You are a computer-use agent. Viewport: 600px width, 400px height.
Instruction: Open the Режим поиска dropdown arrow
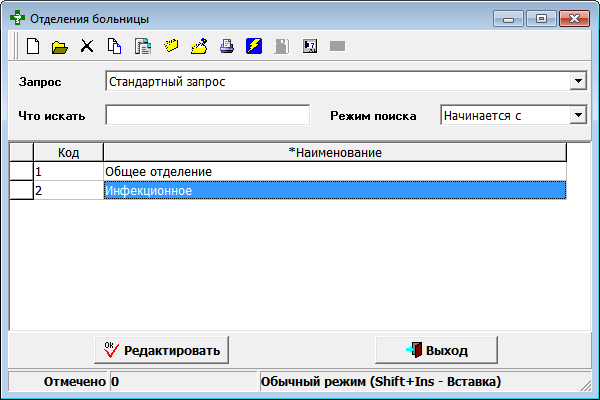coord(578,115)
